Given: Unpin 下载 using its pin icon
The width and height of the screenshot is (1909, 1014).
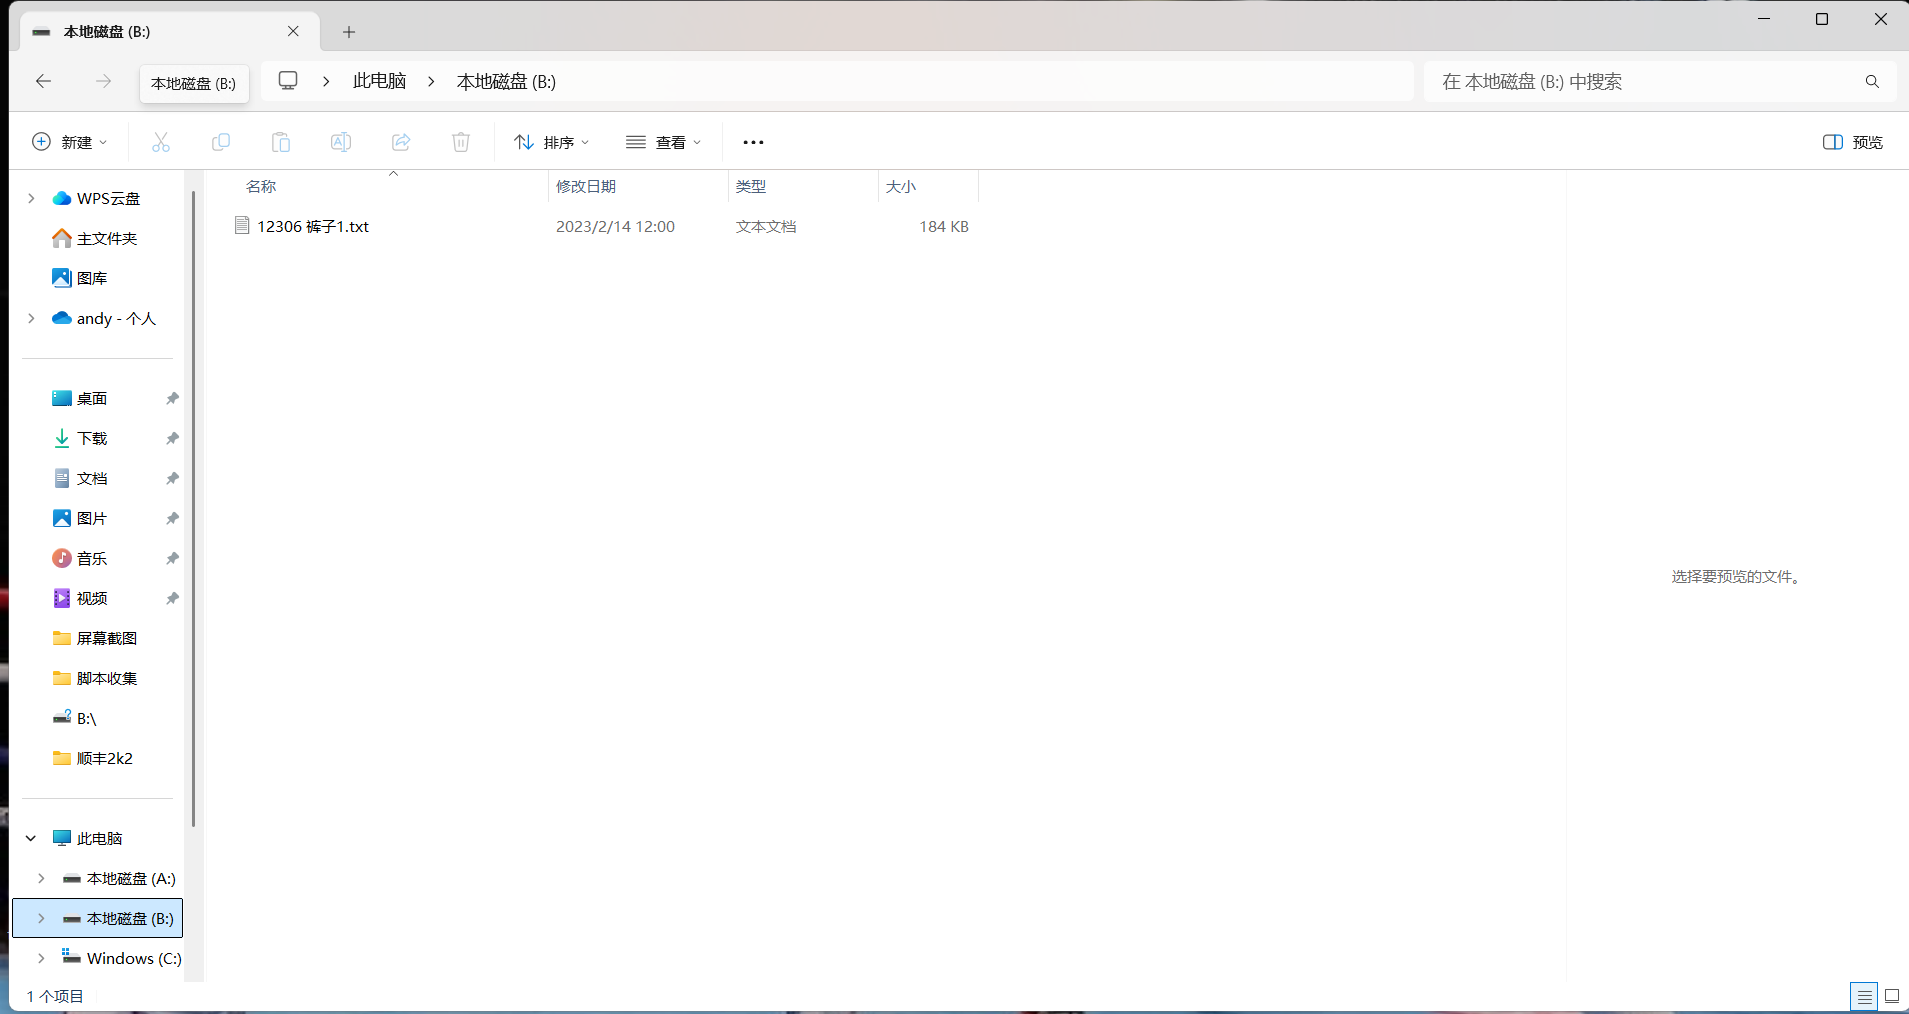Looking at the screenshot, I should [172, 438].
